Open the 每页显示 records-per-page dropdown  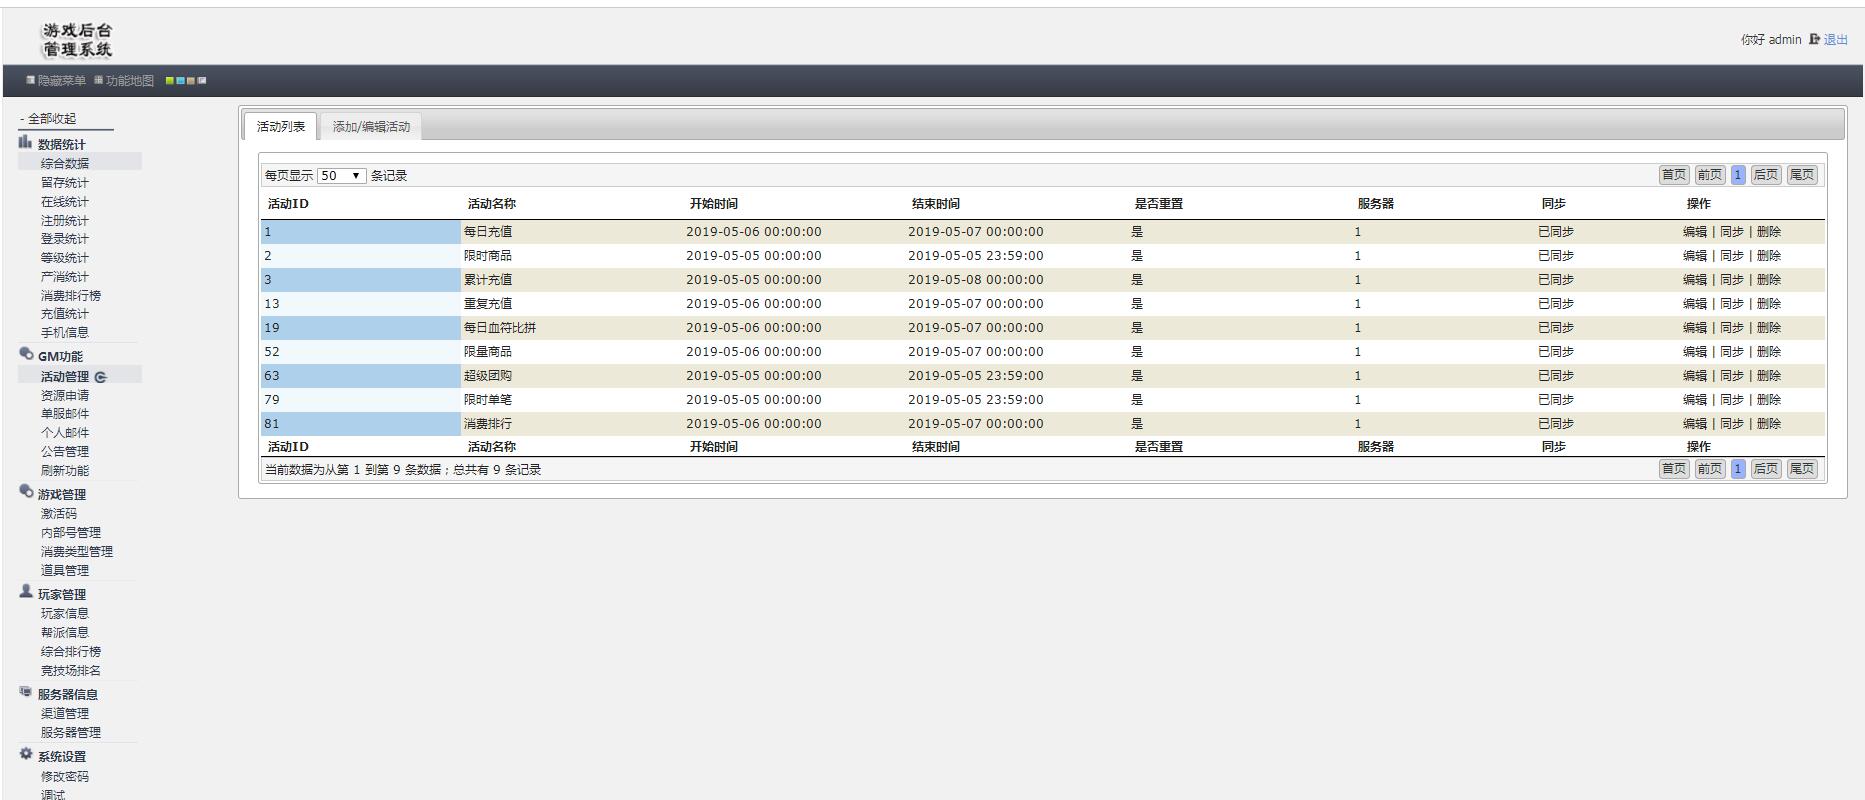341,176
